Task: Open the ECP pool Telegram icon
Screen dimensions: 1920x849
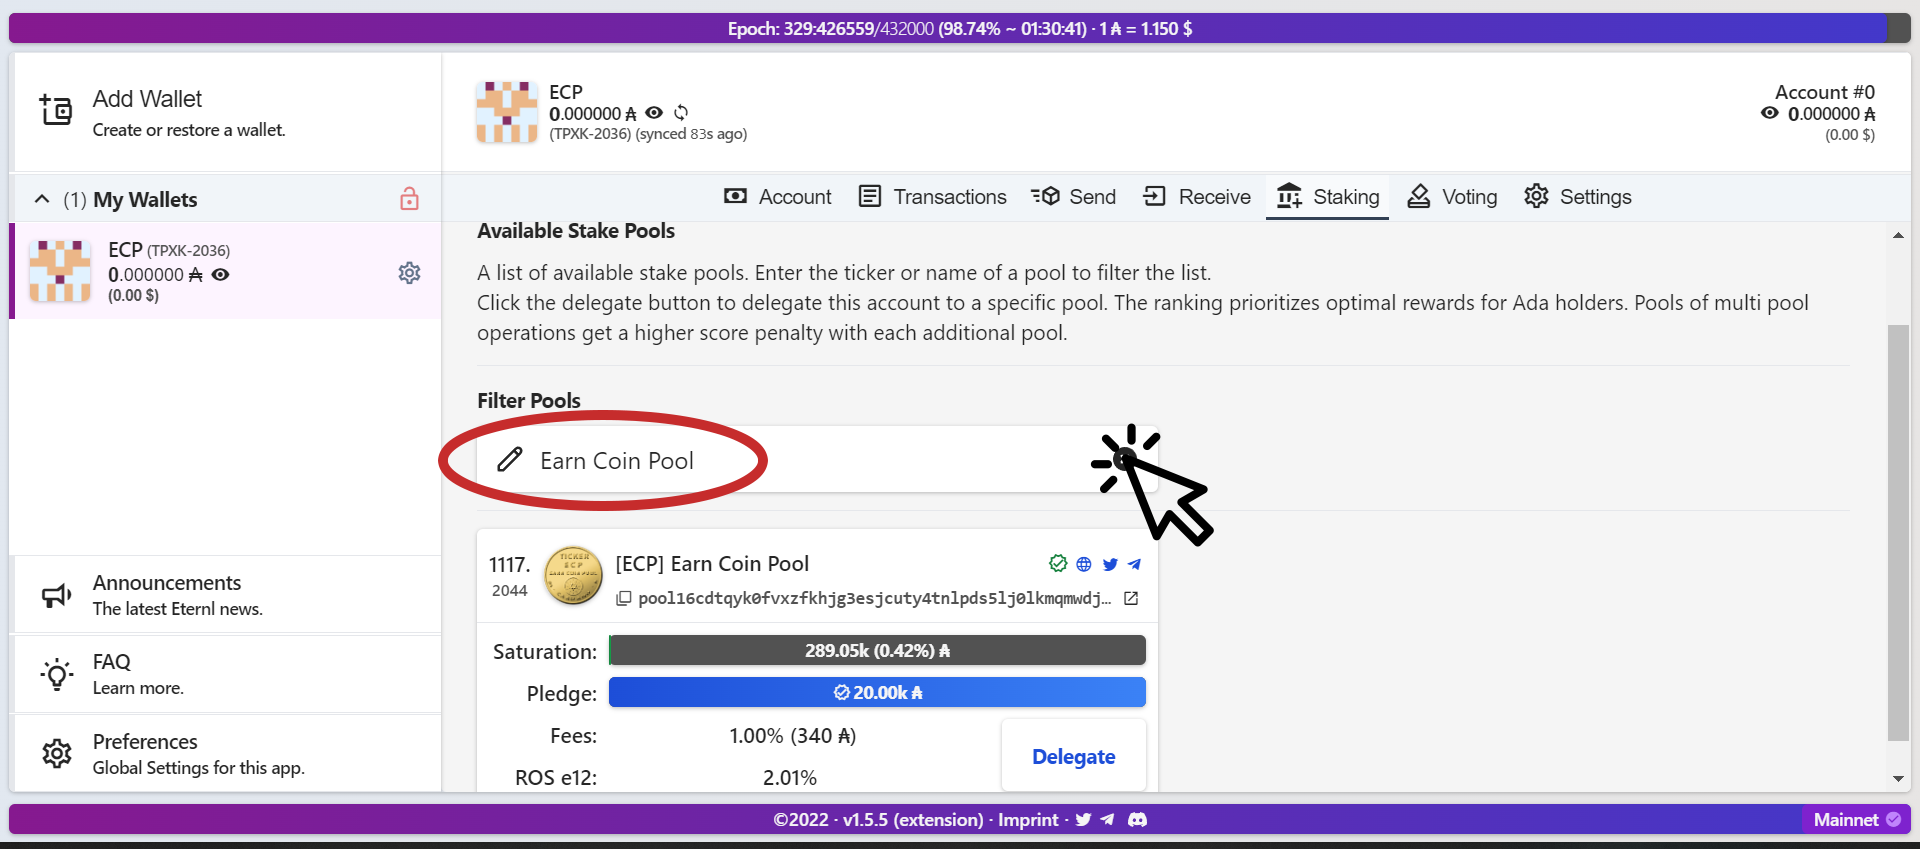Action: (1134, 564)
